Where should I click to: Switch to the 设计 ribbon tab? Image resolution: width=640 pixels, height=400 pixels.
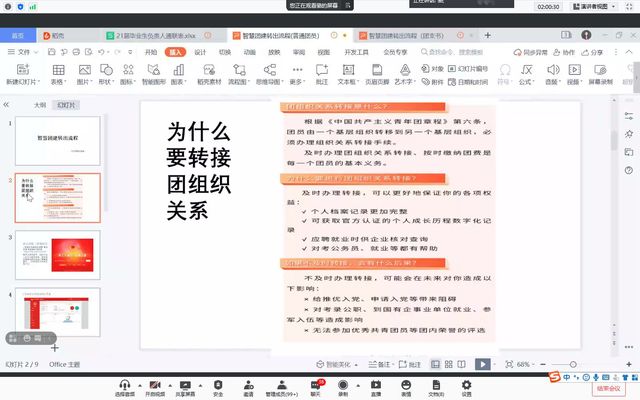pos(200,50)
